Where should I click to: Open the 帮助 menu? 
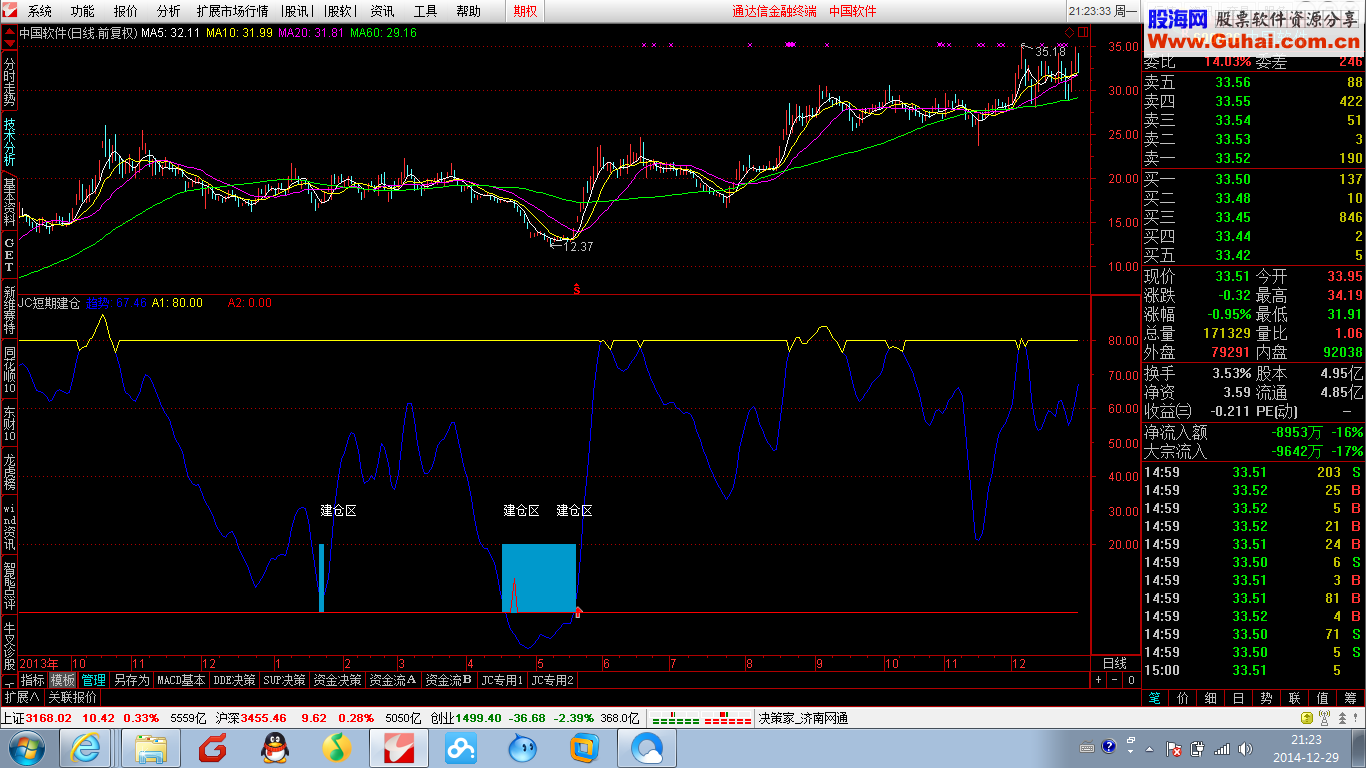(468, 11)
